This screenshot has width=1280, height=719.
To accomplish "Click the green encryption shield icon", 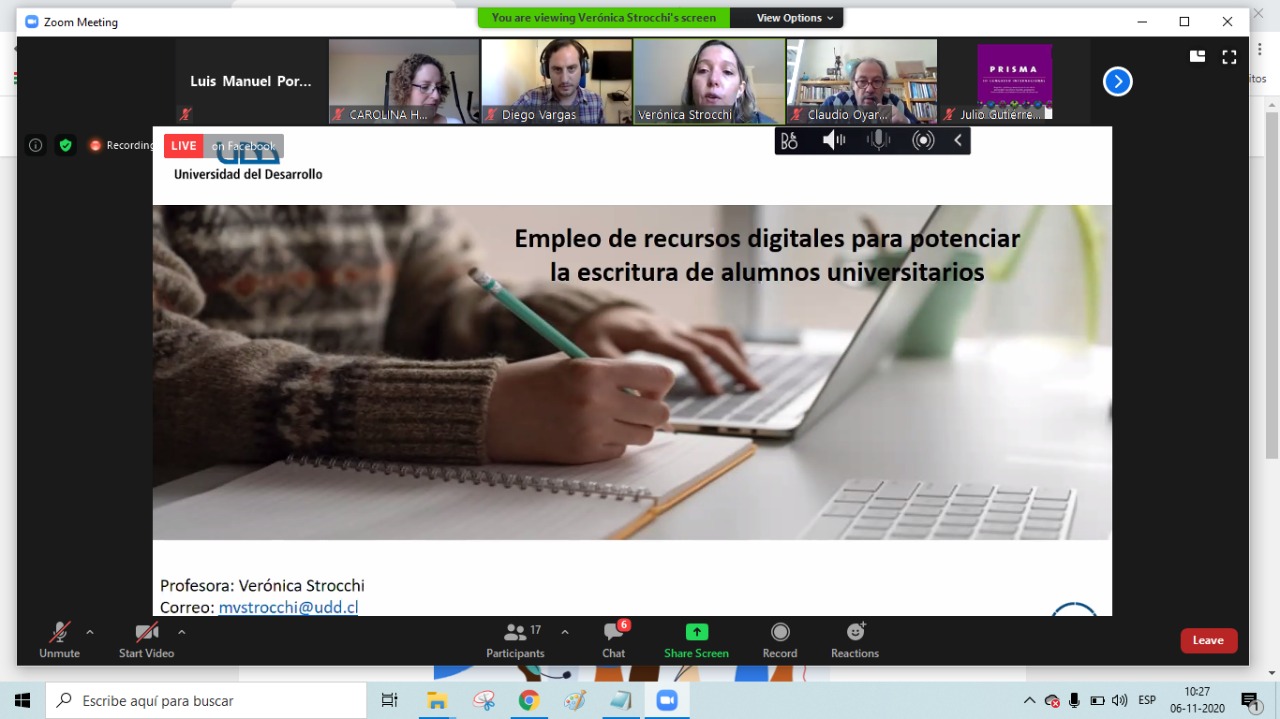I will point(66,145).
